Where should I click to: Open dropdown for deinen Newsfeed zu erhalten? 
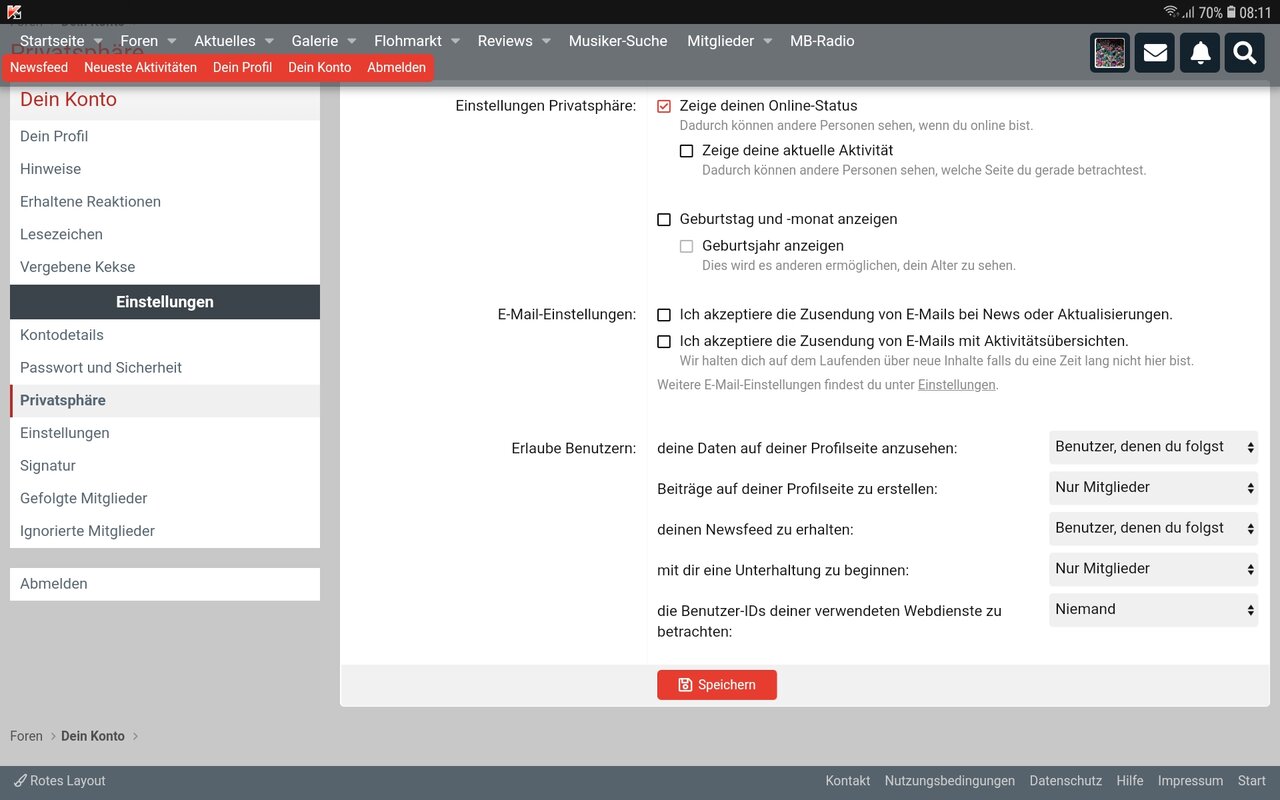pyautogui.click(x=1153, y=528)
